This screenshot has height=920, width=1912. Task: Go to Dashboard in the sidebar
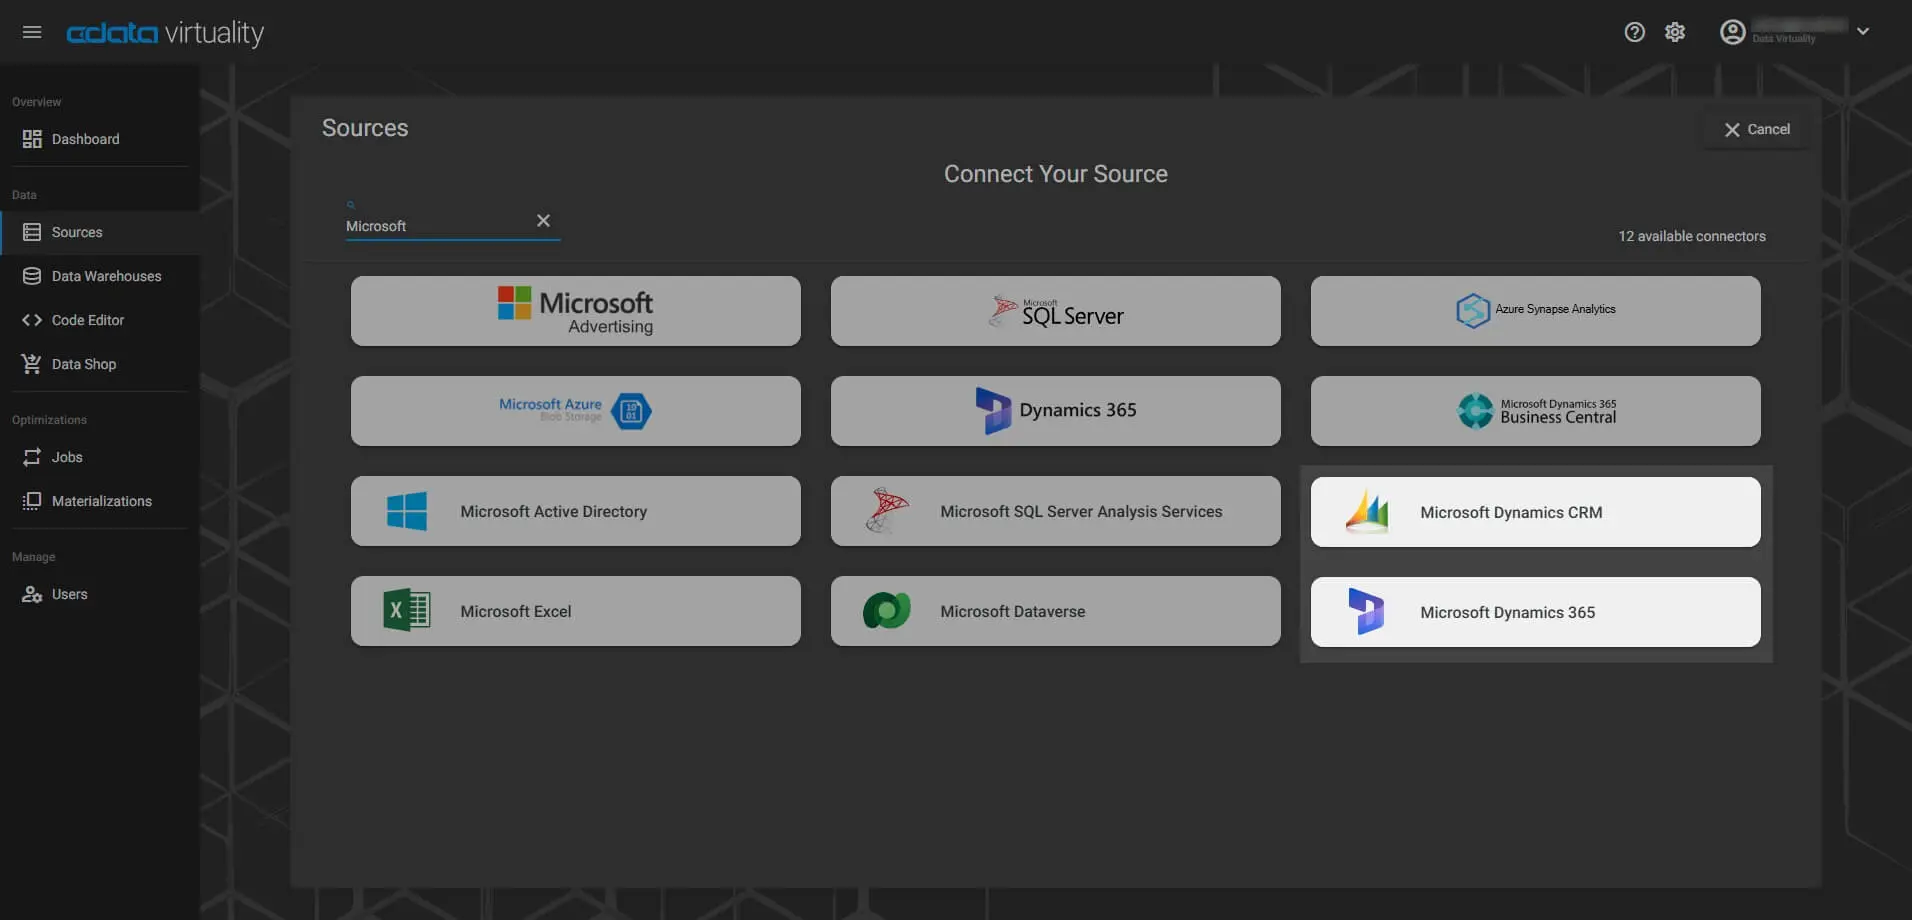pos(85,139)
